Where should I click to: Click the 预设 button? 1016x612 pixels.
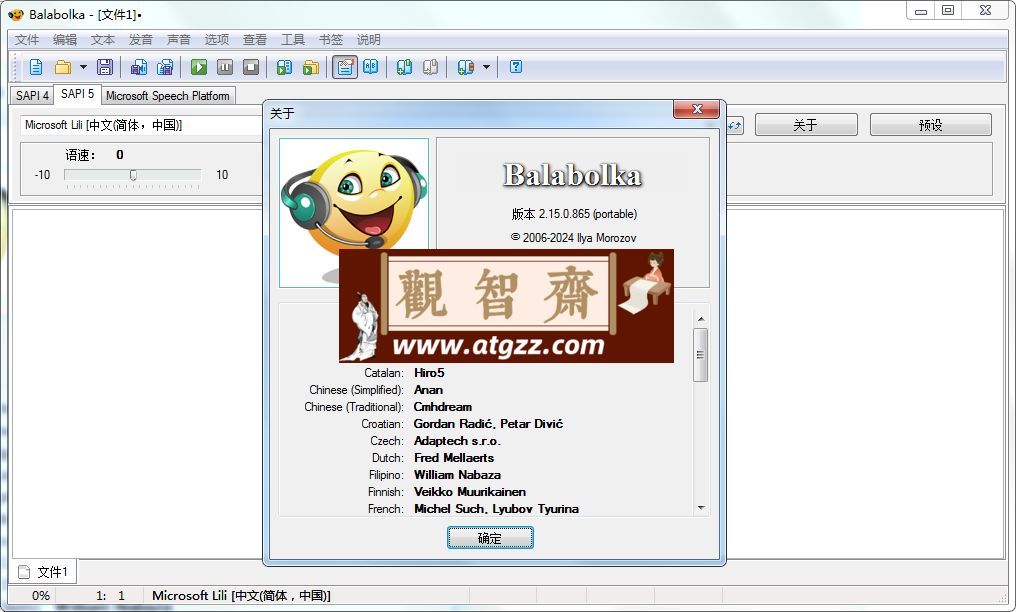[930, 125]
